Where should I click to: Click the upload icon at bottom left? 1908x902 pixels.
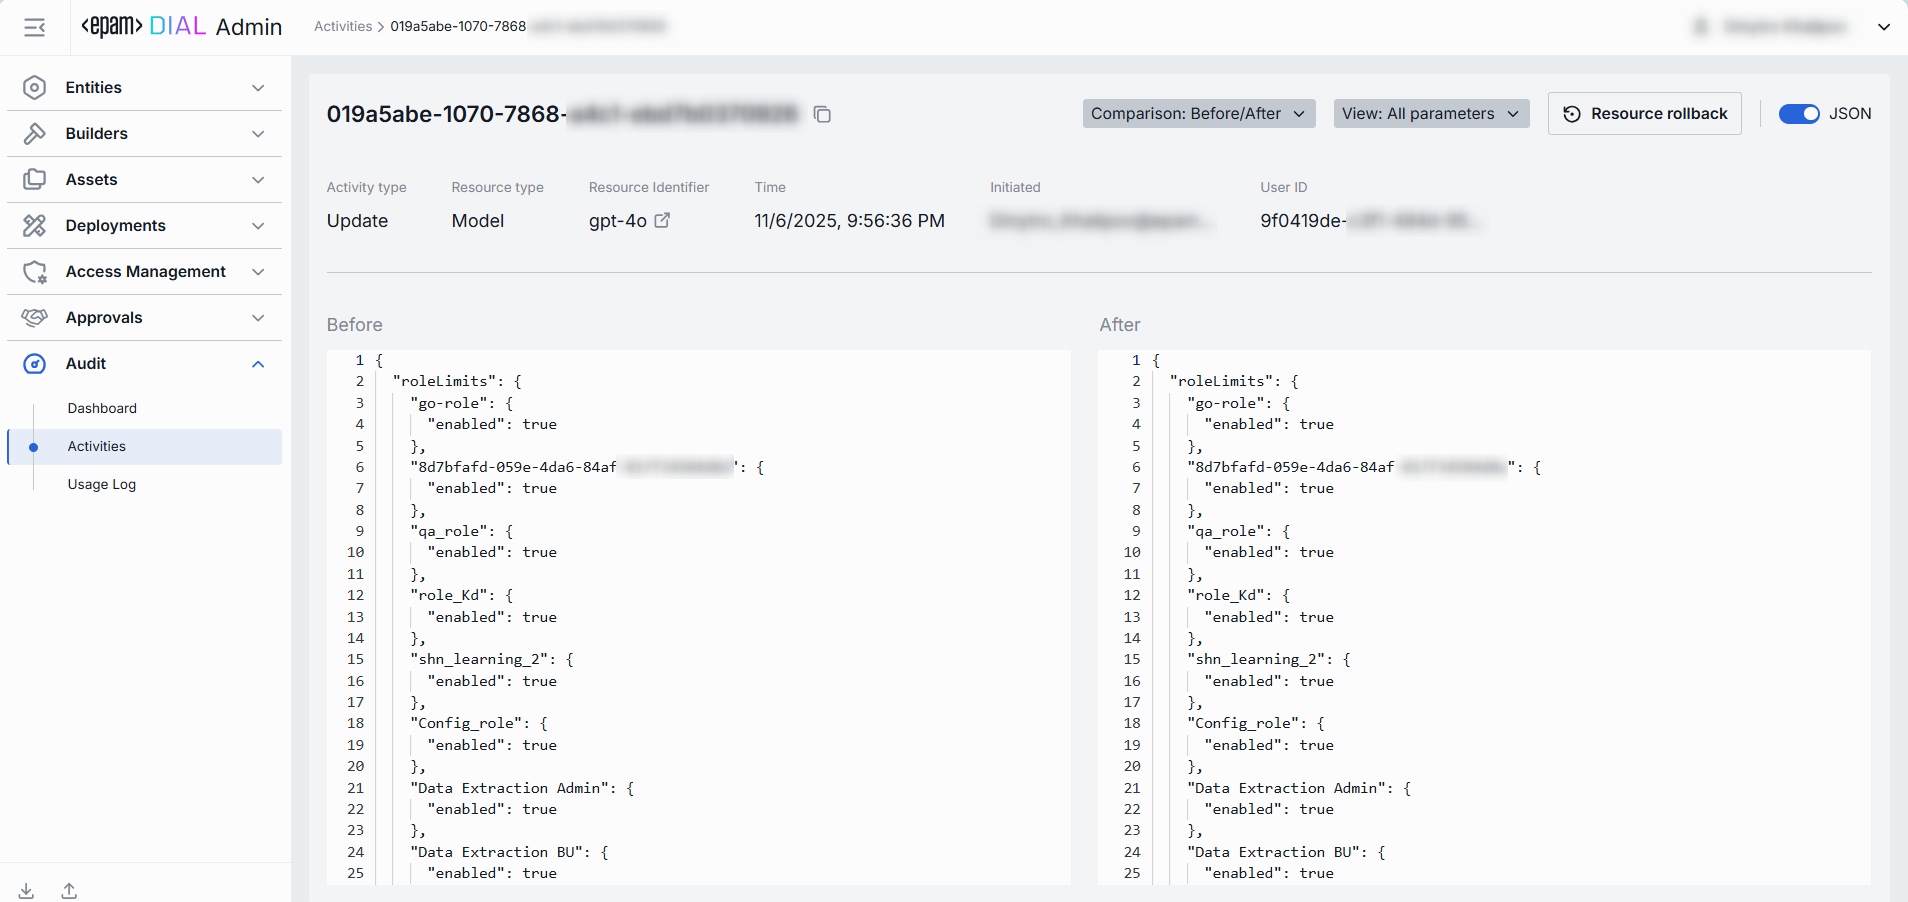click(x=69, y=890)
